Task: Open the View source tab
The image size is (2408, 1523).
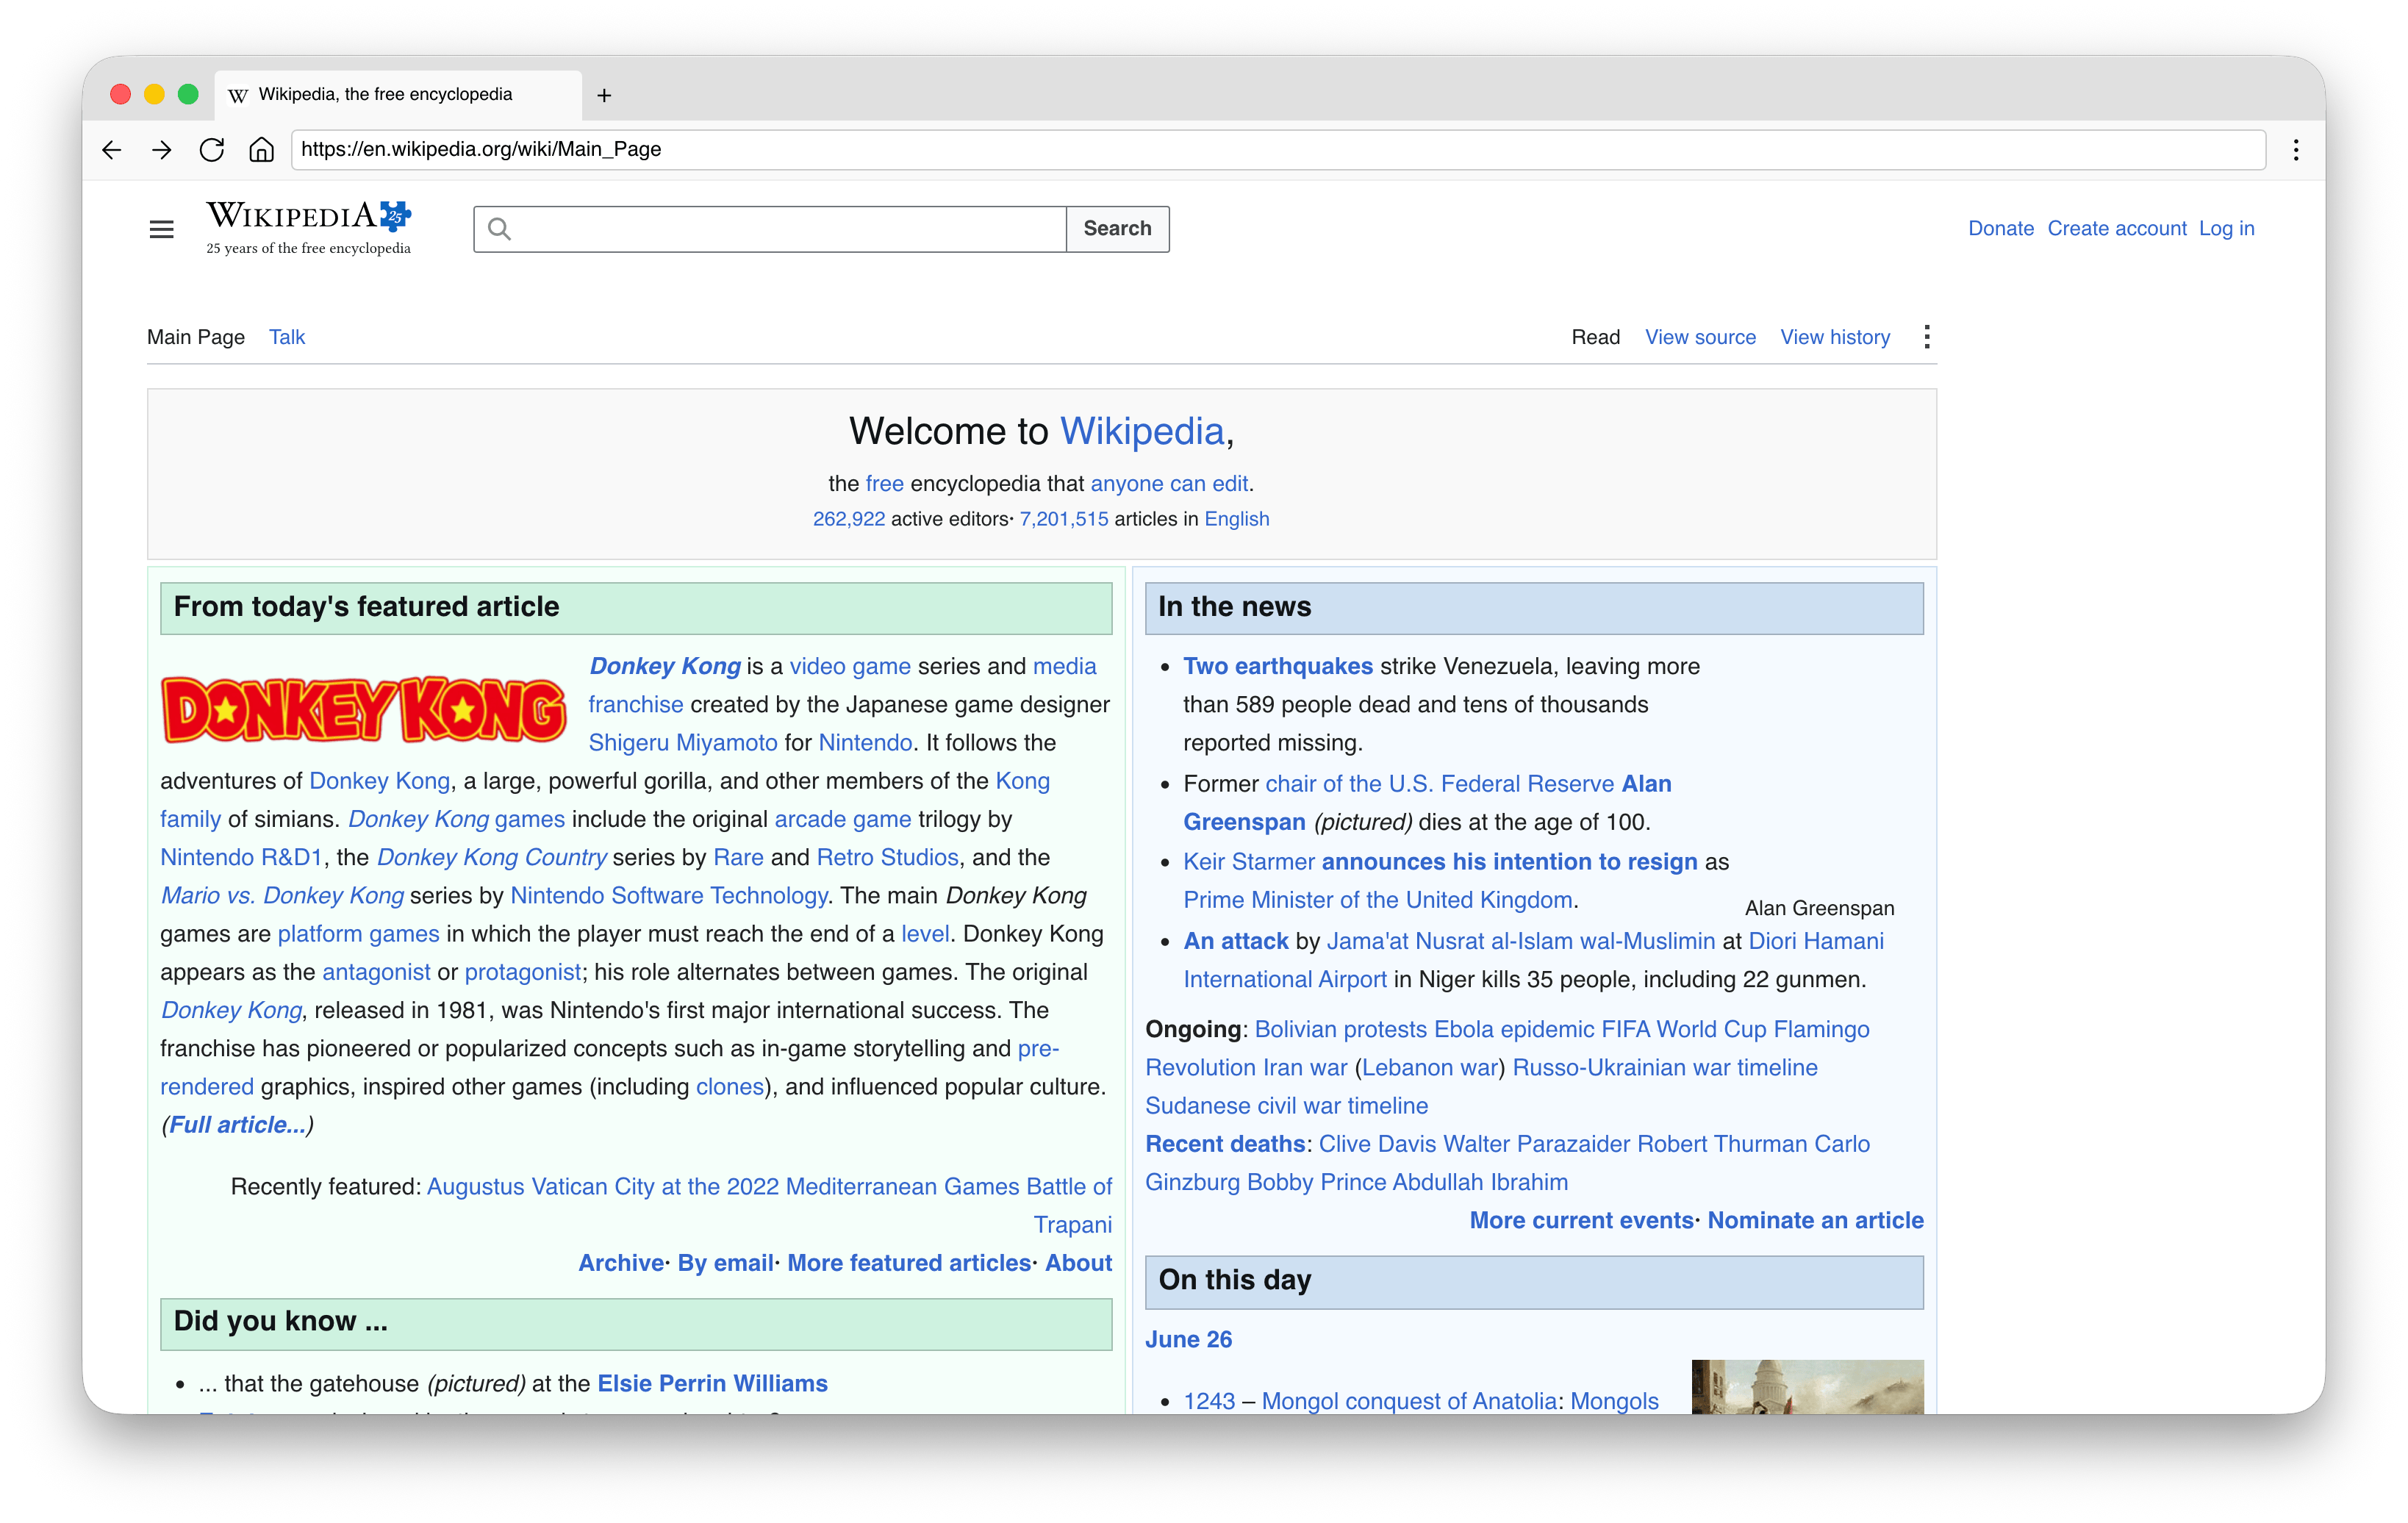Action: point(1700,337)
